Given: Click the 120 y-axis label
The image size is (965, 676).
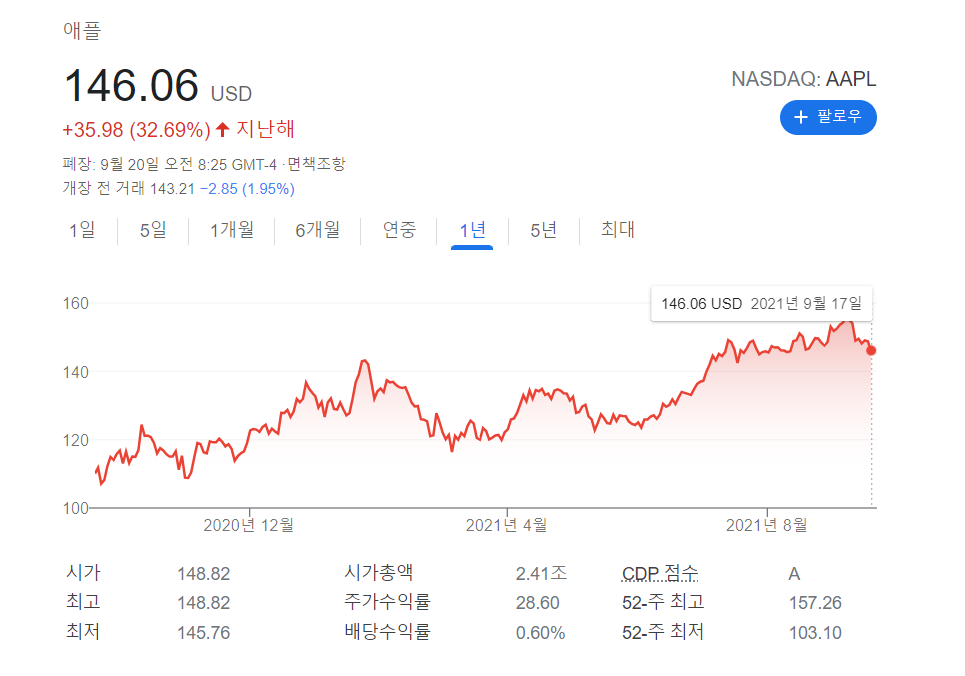Looking at the screenshot, I should click(76, 441).
